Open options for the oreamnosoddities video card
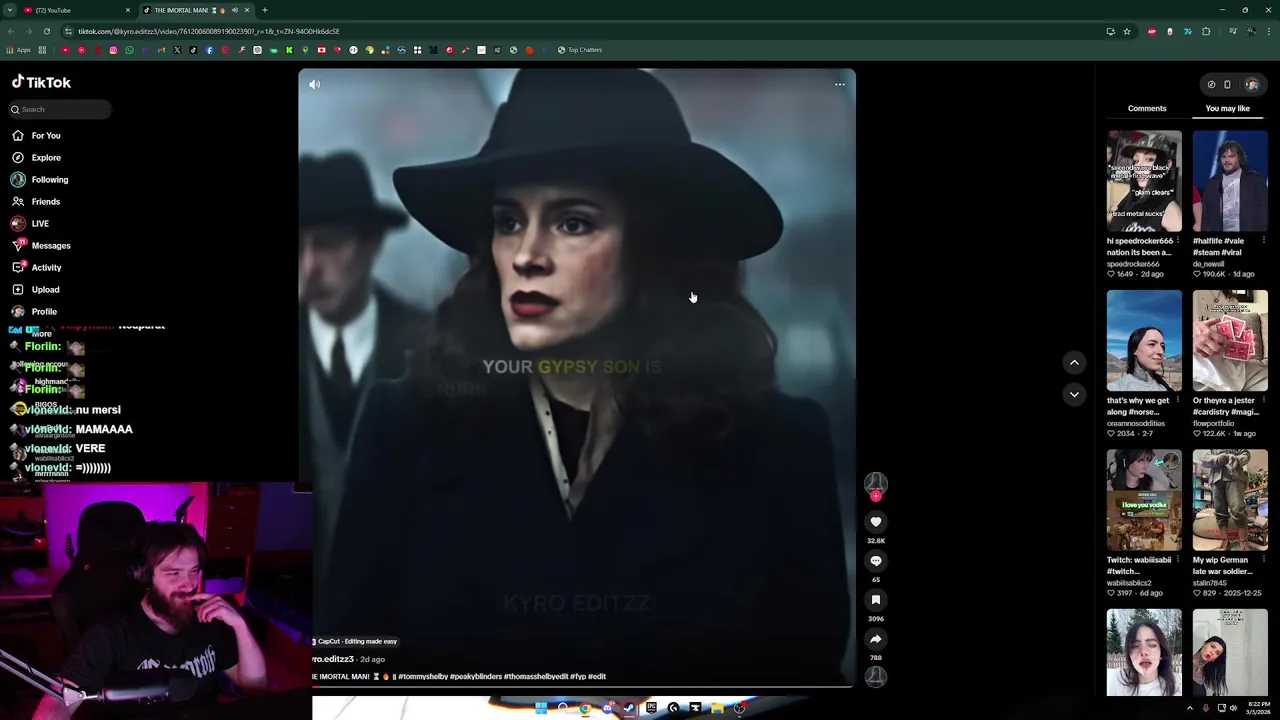This screenshot has height=720, width=1280. click(1178, 400)
